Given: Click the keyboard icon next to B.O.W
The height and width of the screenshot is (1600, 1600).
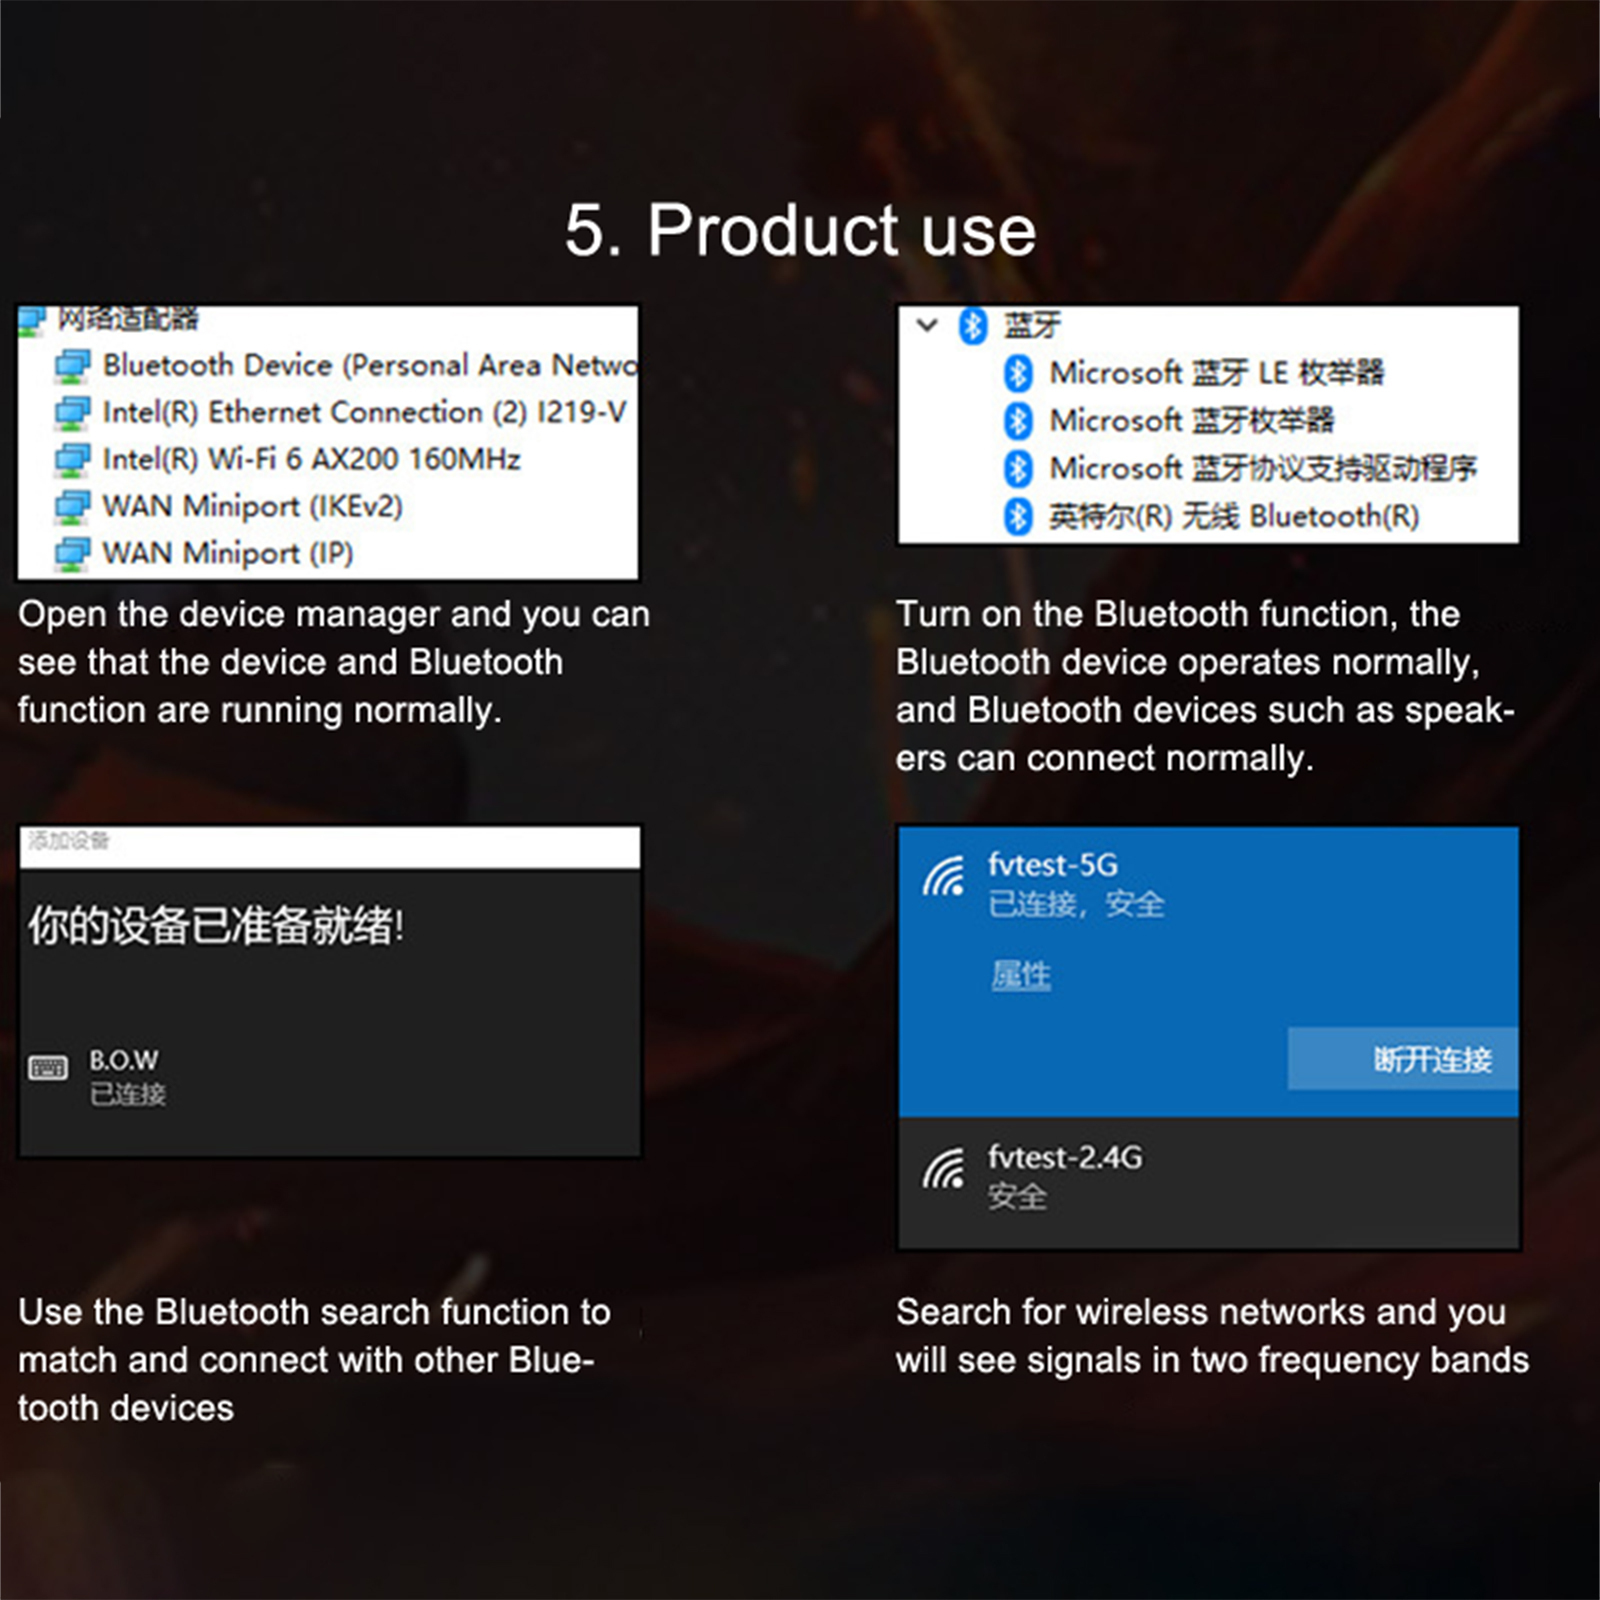Looking at the screenshot, I should click(x=48, y=1068).
